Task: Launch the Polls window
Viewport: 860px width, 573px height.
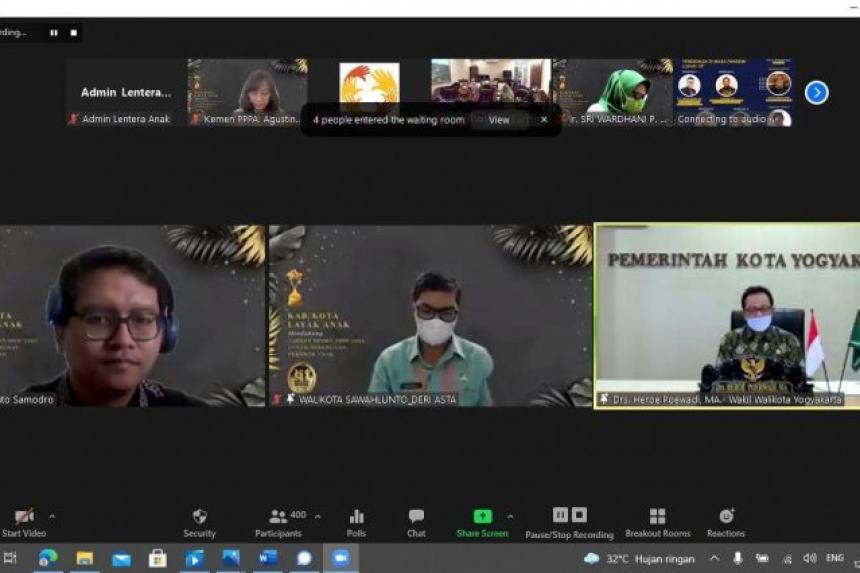Action: (x=356, y=522)
